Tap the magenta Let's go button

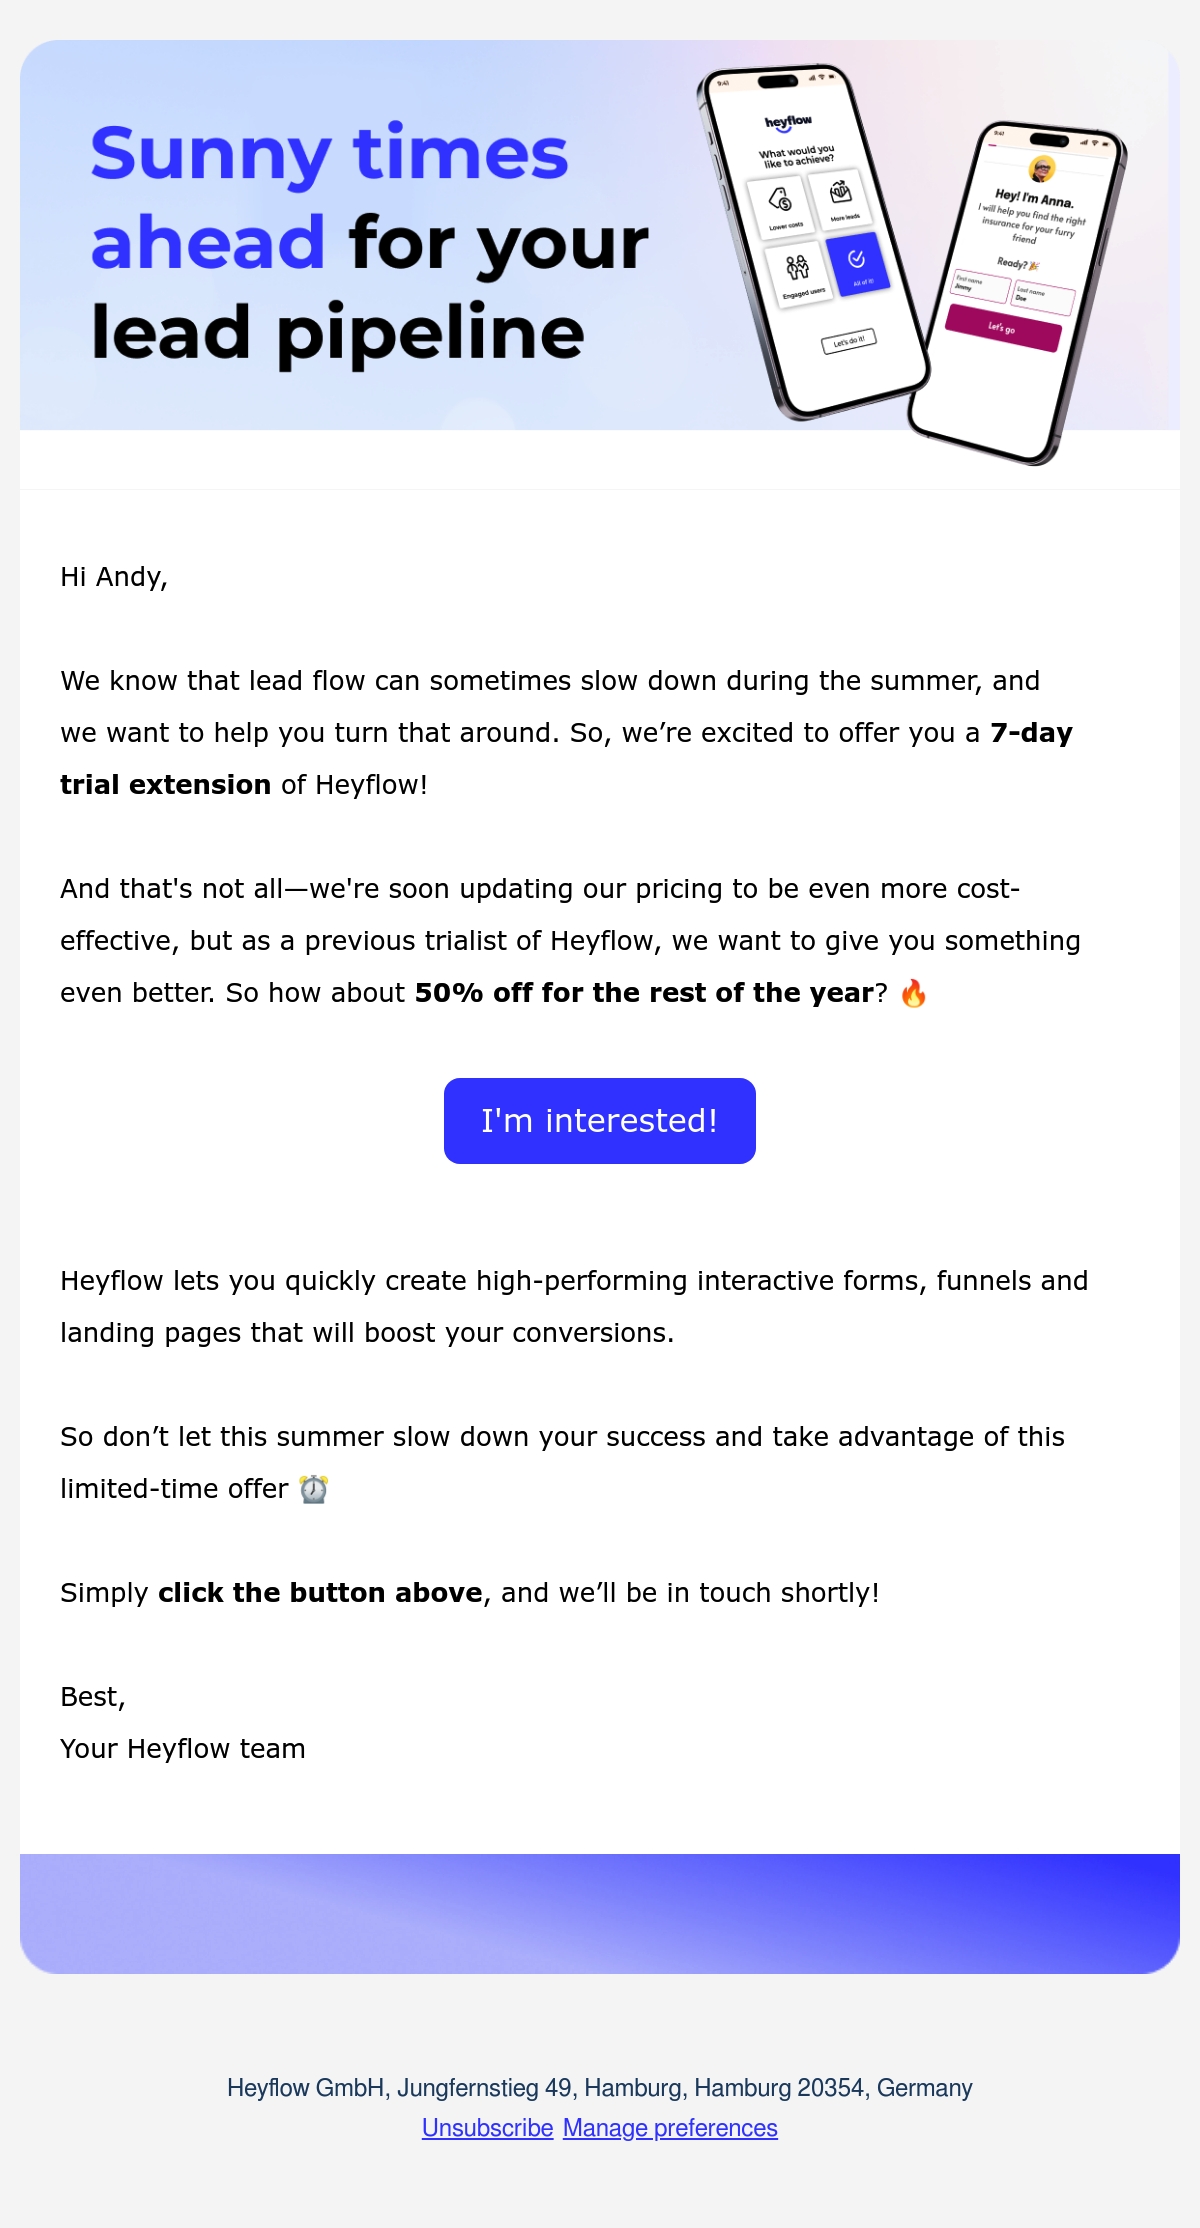pyautogui.click(x=1003, y=328)
